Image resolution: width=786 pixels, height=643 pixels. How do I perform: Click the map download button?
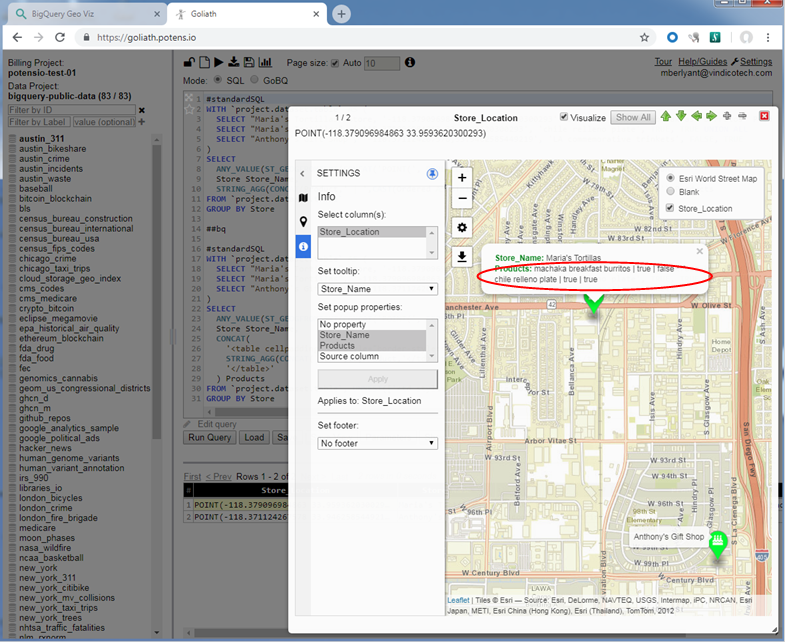462,257
